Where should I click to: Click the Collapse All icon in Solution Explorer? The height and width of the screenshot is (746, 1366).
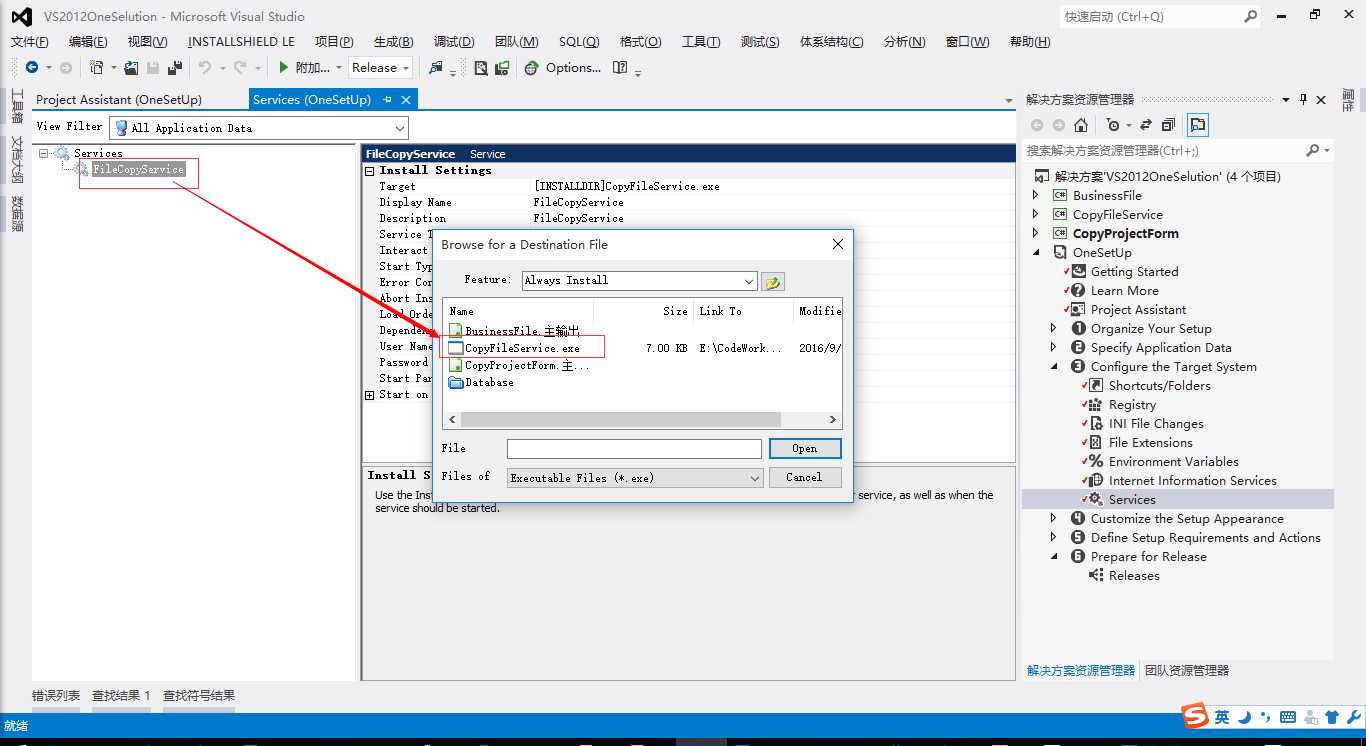pos(1168,125)
